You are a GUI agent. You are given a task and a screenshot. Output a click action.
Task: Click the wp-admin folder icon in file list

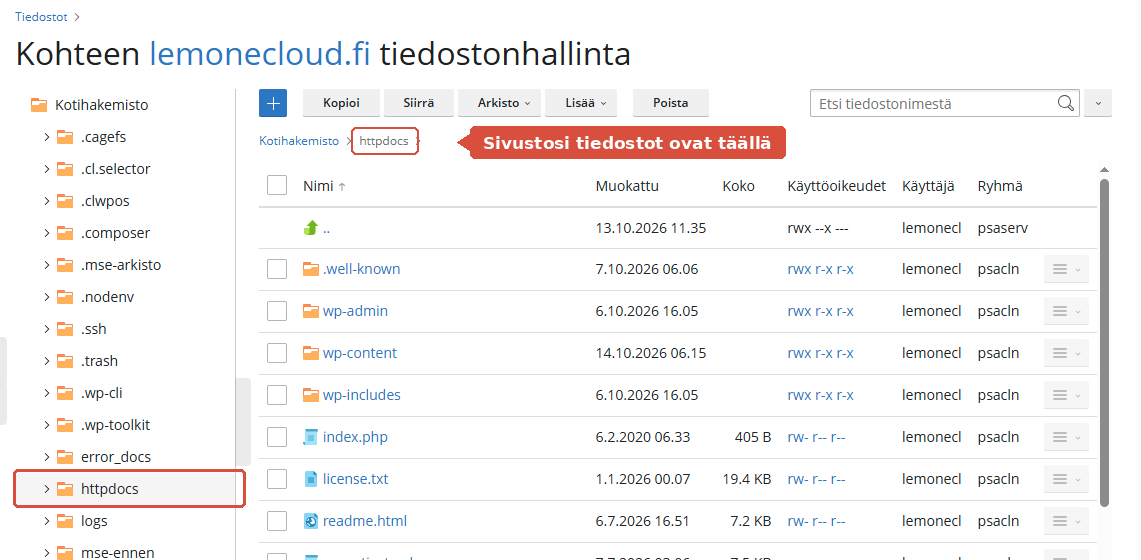311,311
